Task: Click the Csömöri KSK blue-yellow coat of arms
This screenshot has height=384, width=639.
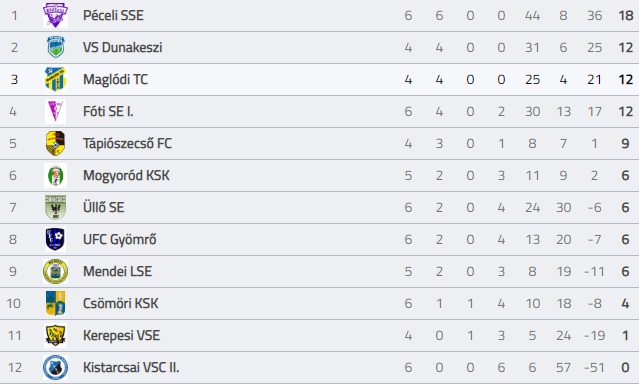Action: click(x=55, y=303)
